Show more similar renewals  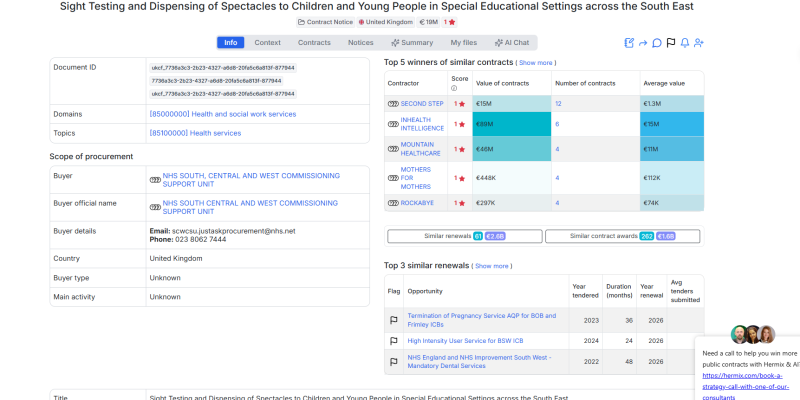click(492, 266)
